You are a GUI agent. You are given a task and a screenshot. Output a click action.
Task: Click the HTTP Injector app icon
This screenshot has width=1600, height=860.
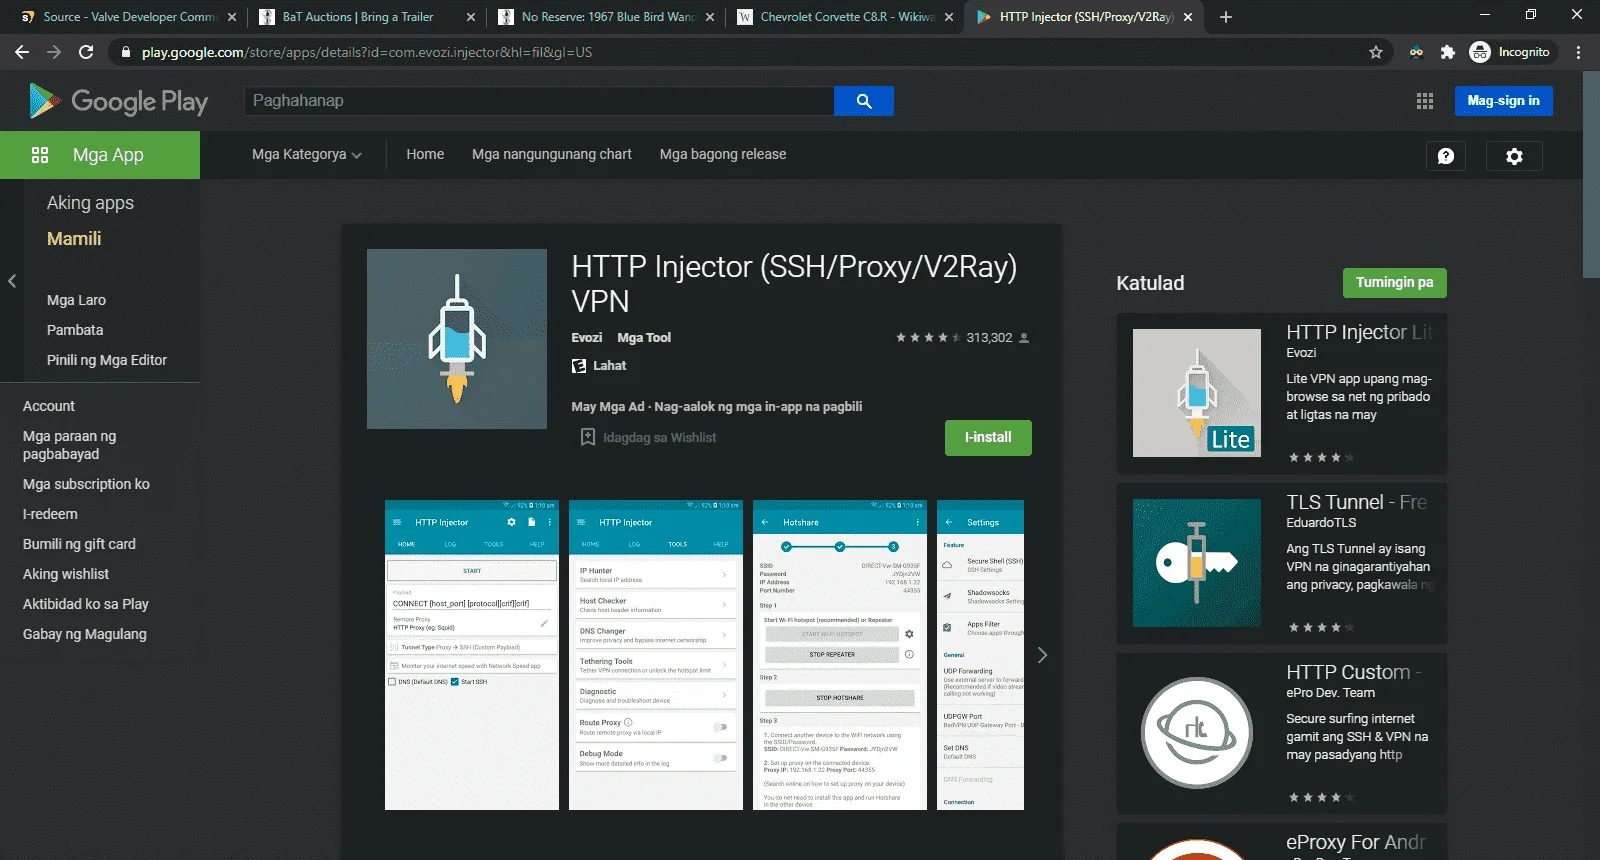(x=457, y=339)
